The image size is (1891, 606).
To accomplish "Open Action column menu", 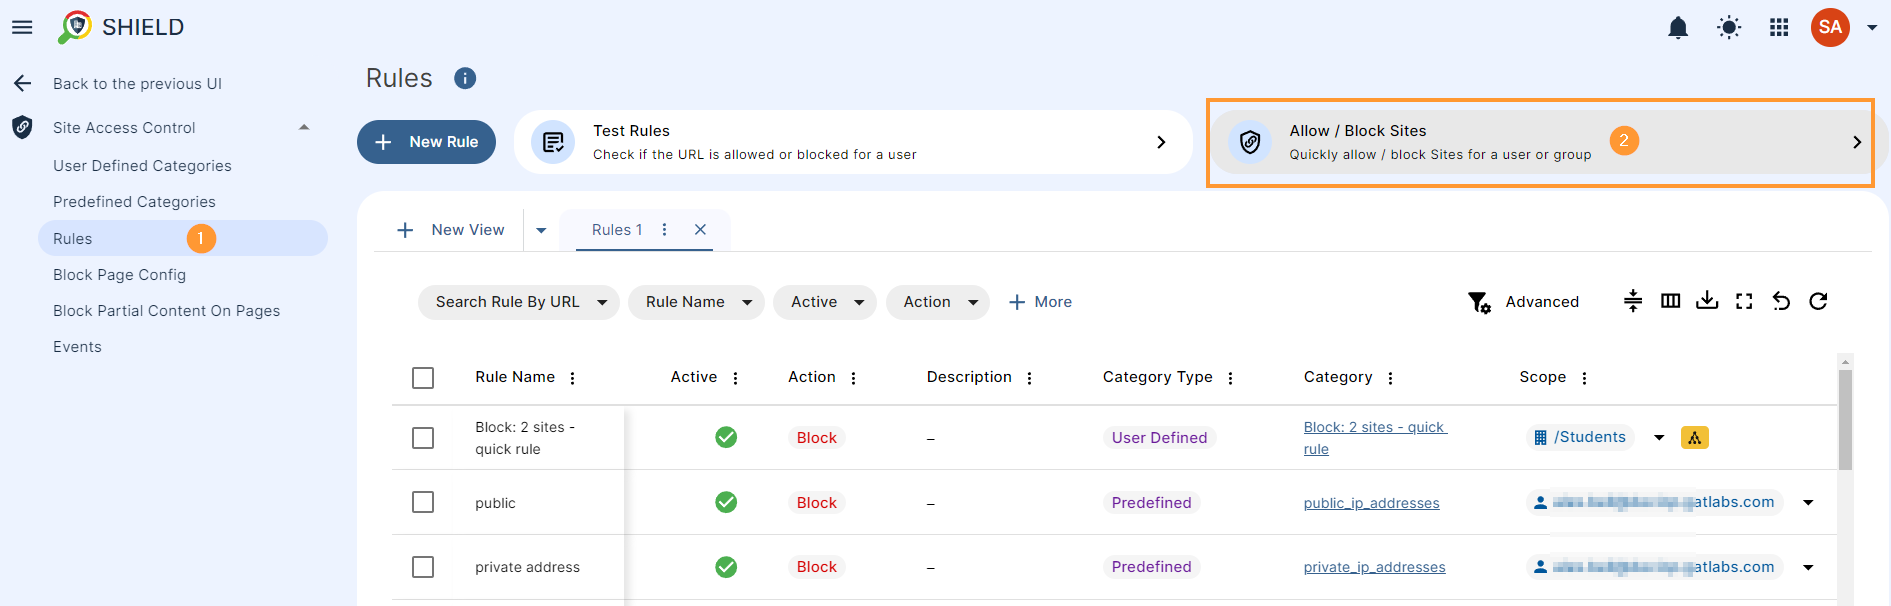I will (x=853, y=378).
